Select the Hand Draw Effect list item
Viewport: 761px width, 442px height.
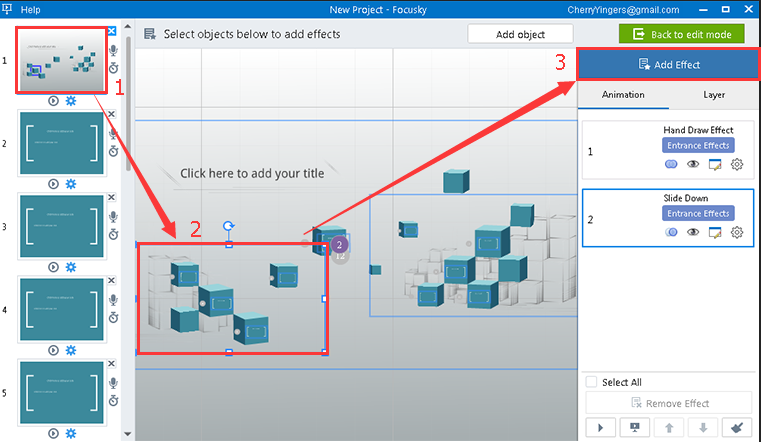coord(668,149)
